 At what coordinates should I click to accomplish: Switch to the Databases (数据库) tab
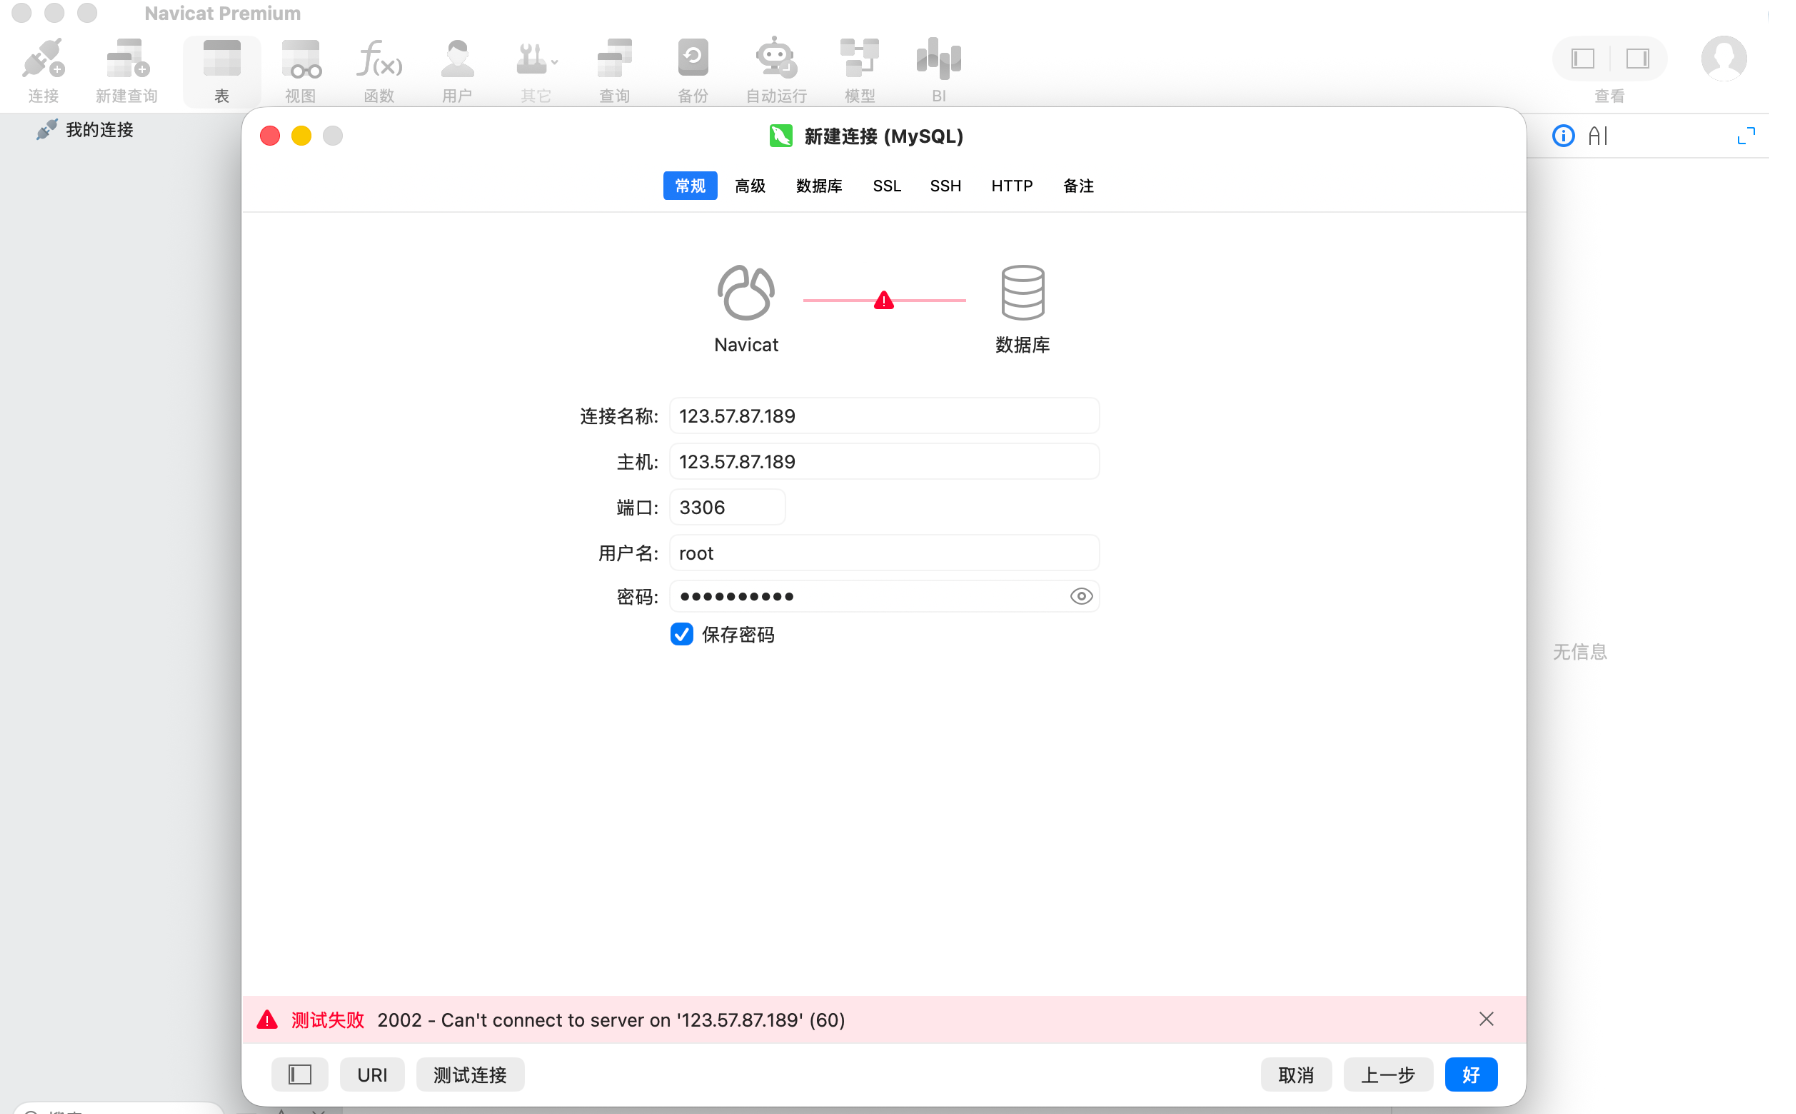(819, 186)
